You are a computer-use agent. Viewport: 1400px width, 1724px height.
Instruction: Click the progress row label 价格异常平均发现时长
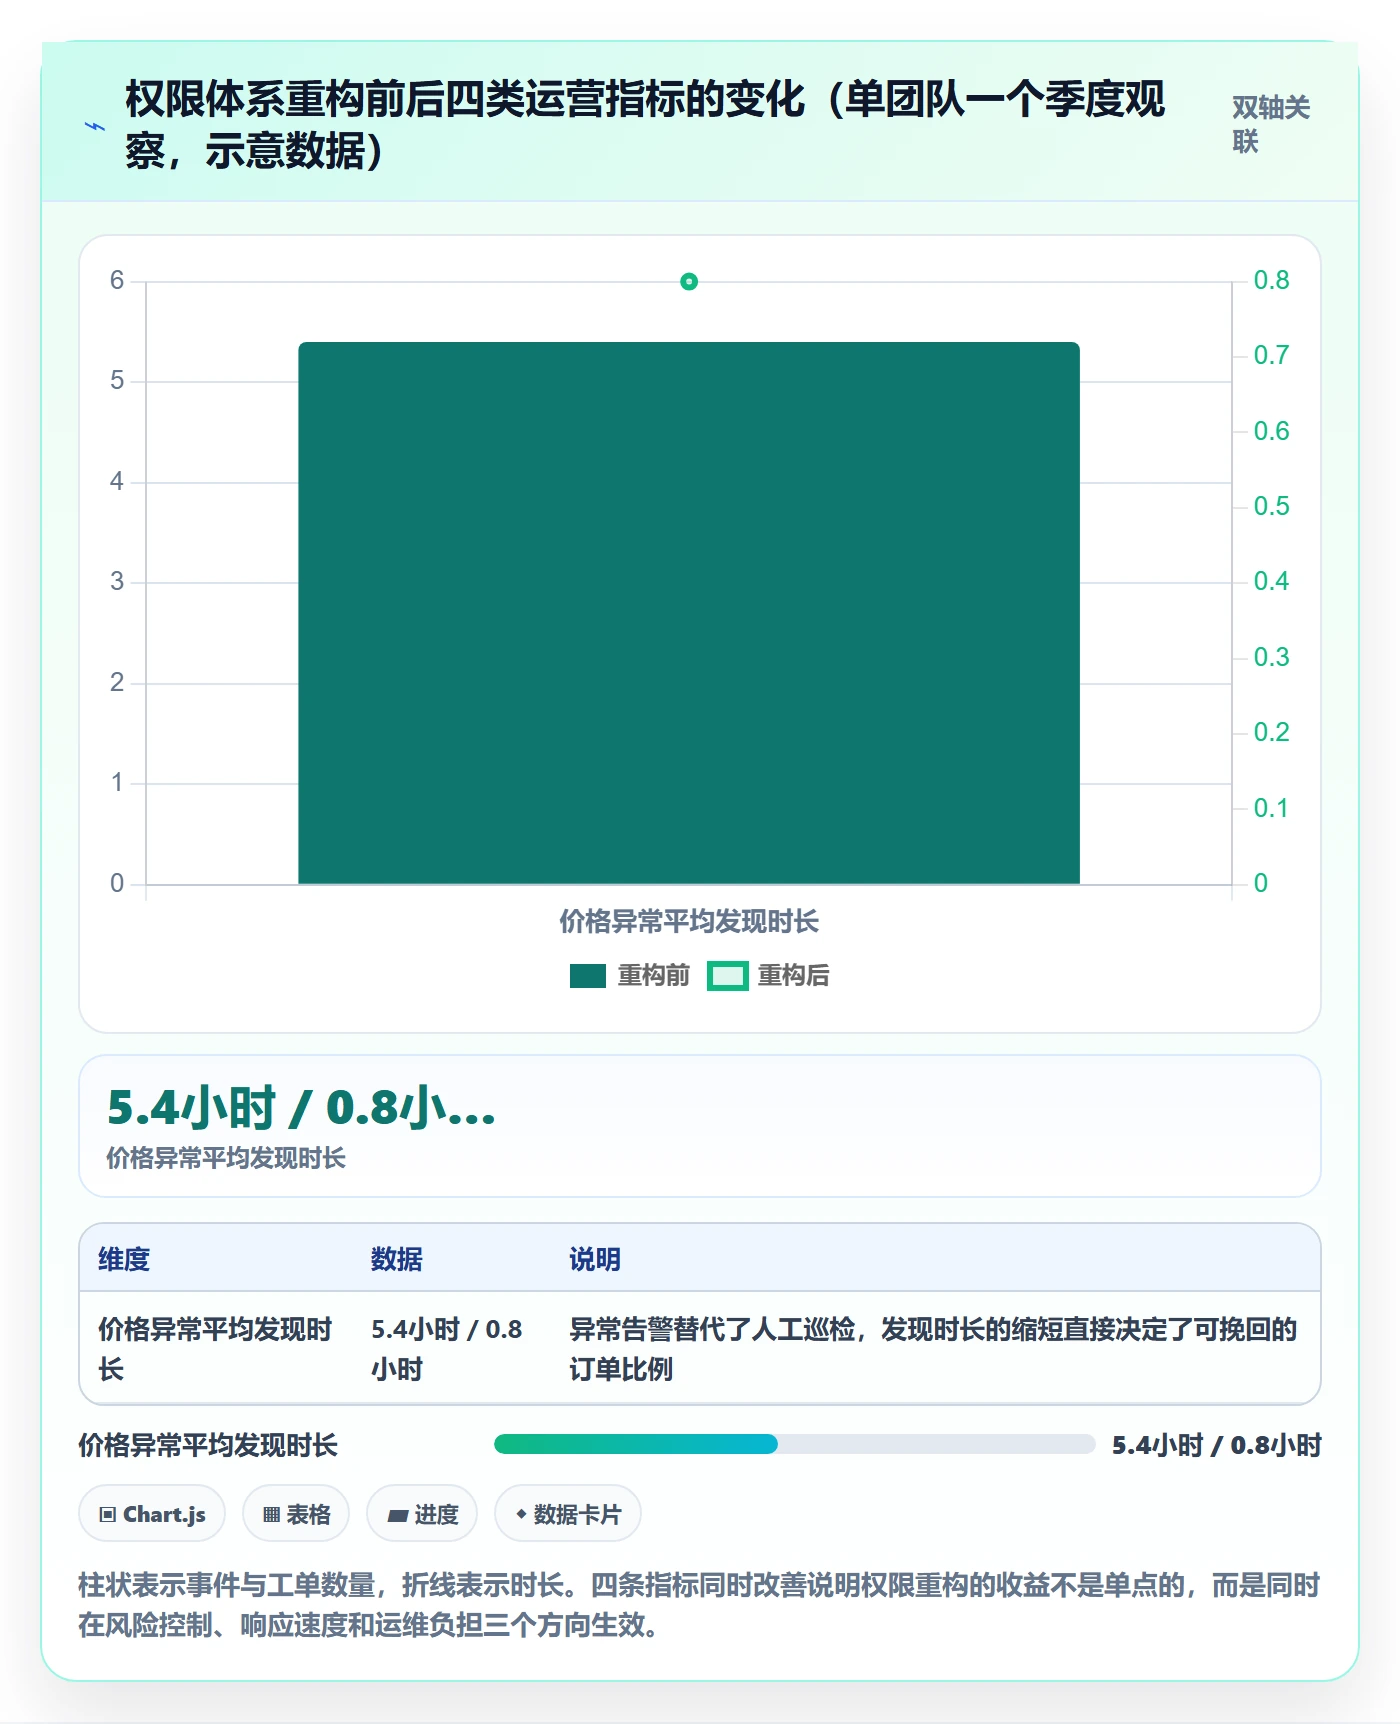click(x=208, y=1445)
